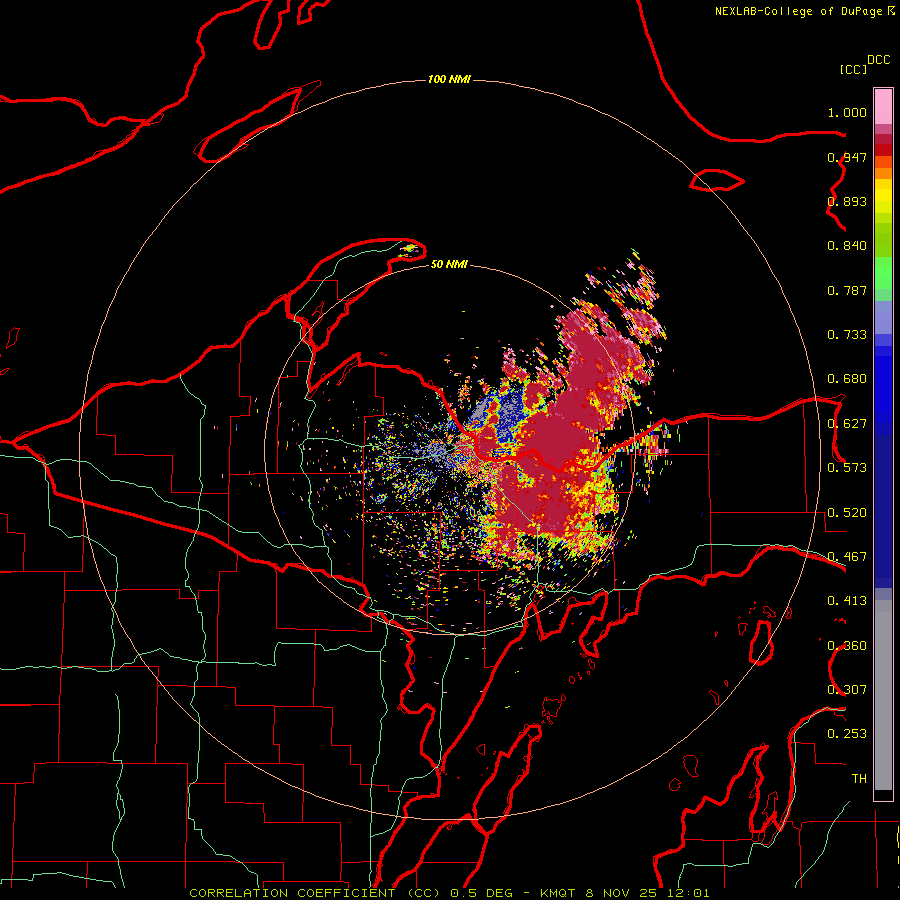The image size is (900, 900).
Task: Click the 0.5 DEG elevation text
Action: [482, 893]
